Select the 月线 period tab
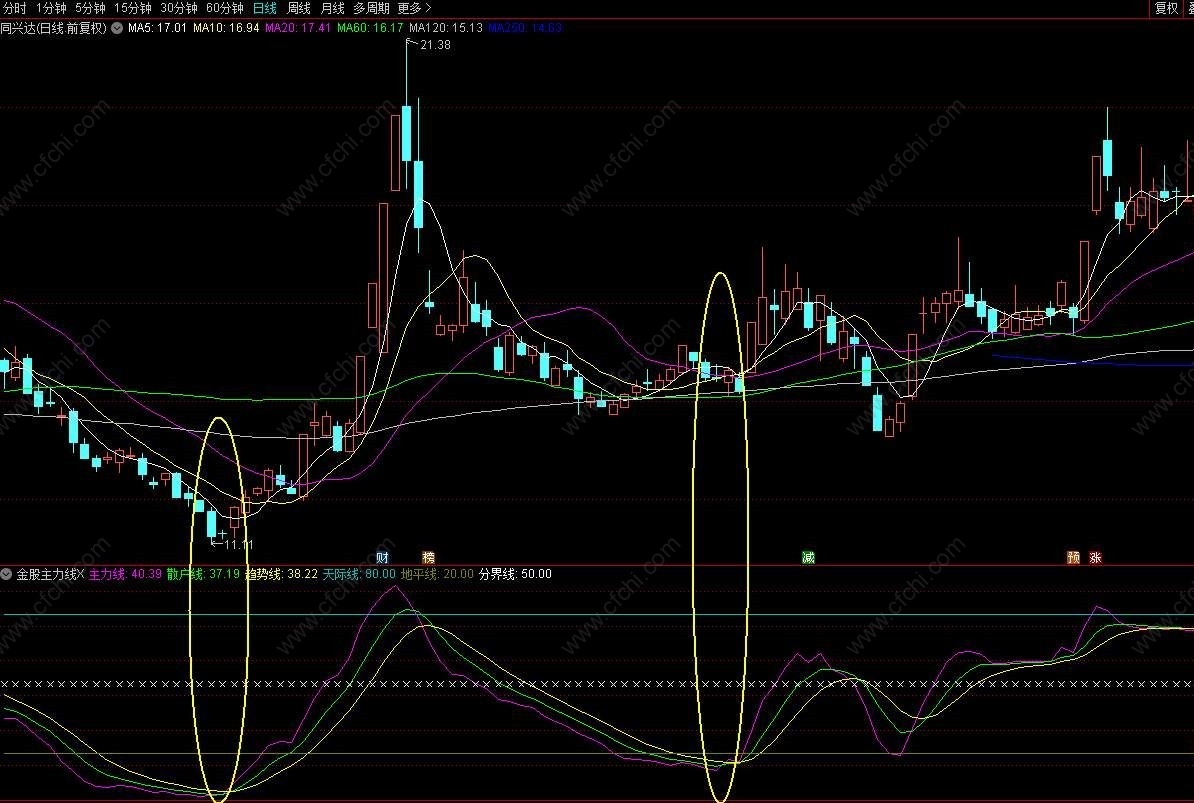Screen dimensions: 1194x803 point(332,8)
